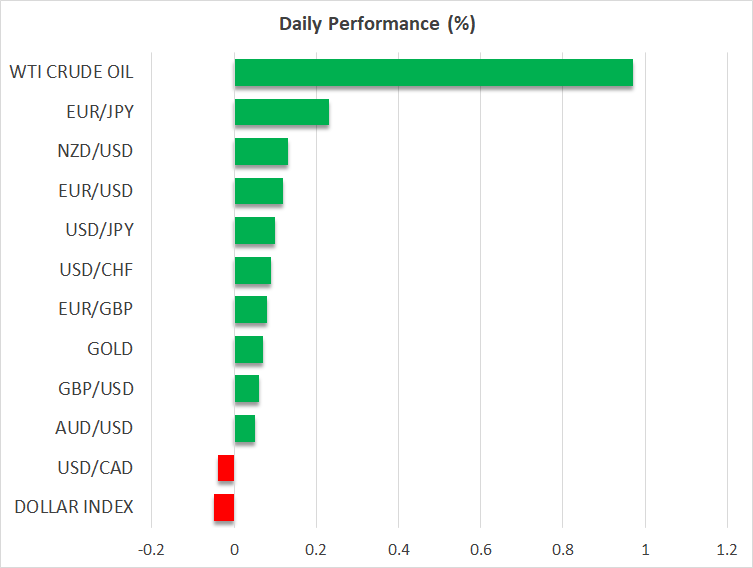Select the GOLD bar

click(248, 350)
